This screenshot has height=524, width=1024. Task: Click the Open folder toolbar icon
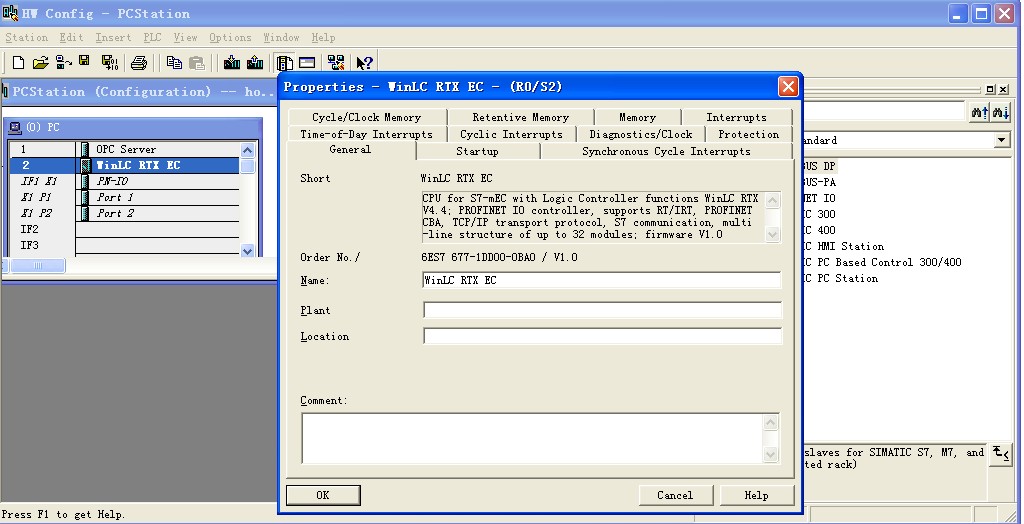tap(40, 63)
